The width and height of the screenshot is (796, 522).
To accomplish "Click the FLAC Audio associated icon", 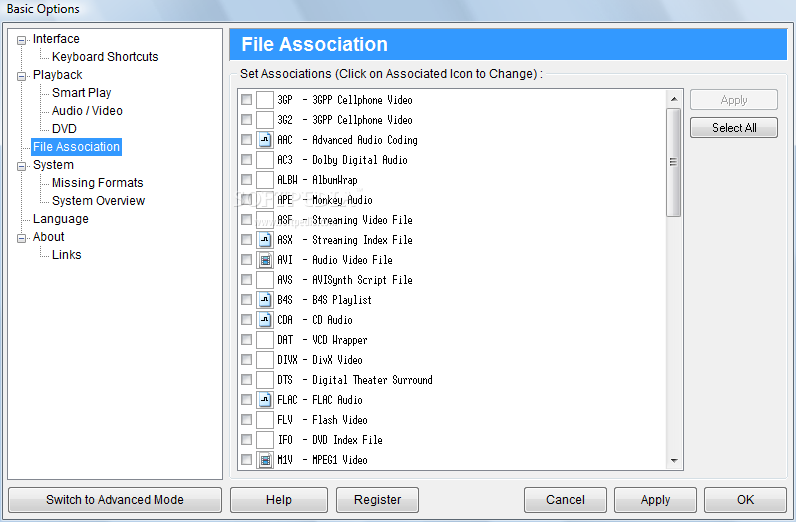I will (x=265, y=400).
